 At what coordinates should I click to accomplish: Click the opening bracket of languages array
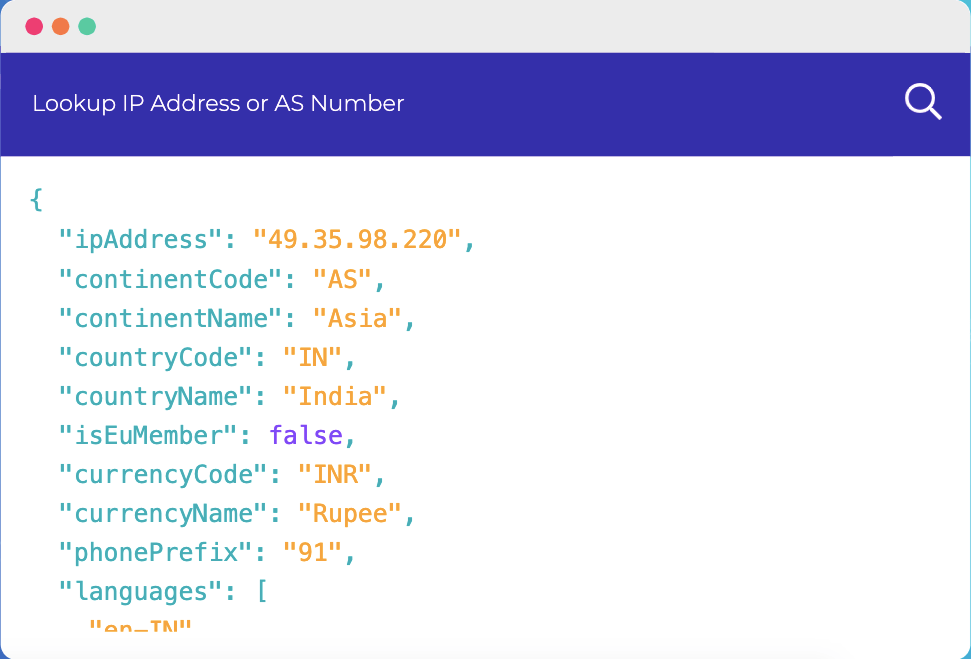click(261, 591)
